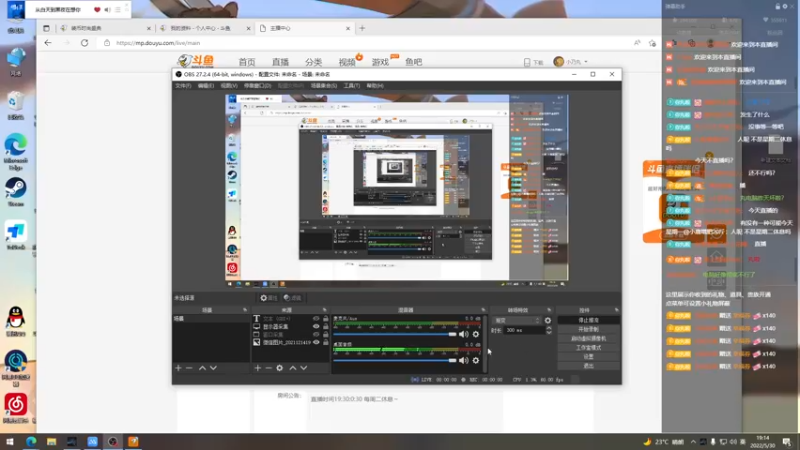
Task: Open OBS View menu
Action: click(229, 86)
